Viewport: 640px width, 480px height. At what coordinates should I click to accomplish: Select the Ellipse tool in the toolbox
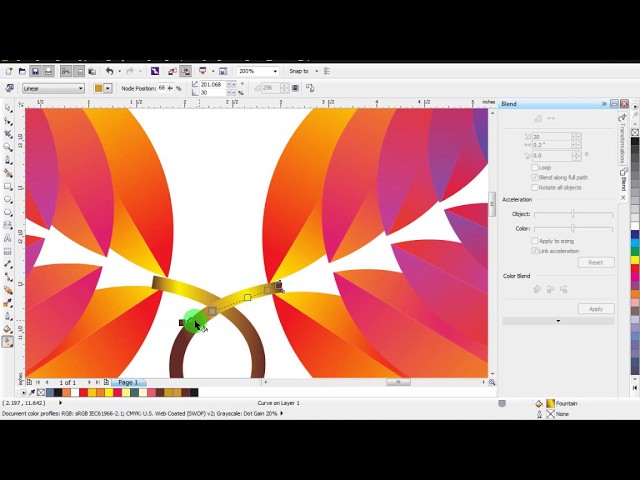tap(8, 200)
